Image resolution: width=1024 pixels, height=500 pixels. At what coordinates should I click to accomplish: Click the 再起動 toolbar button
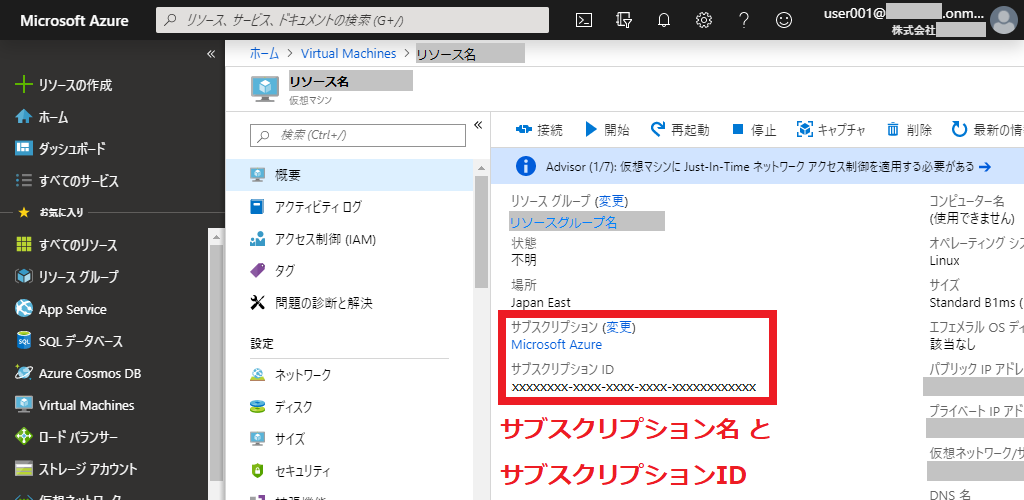[680, 130]
